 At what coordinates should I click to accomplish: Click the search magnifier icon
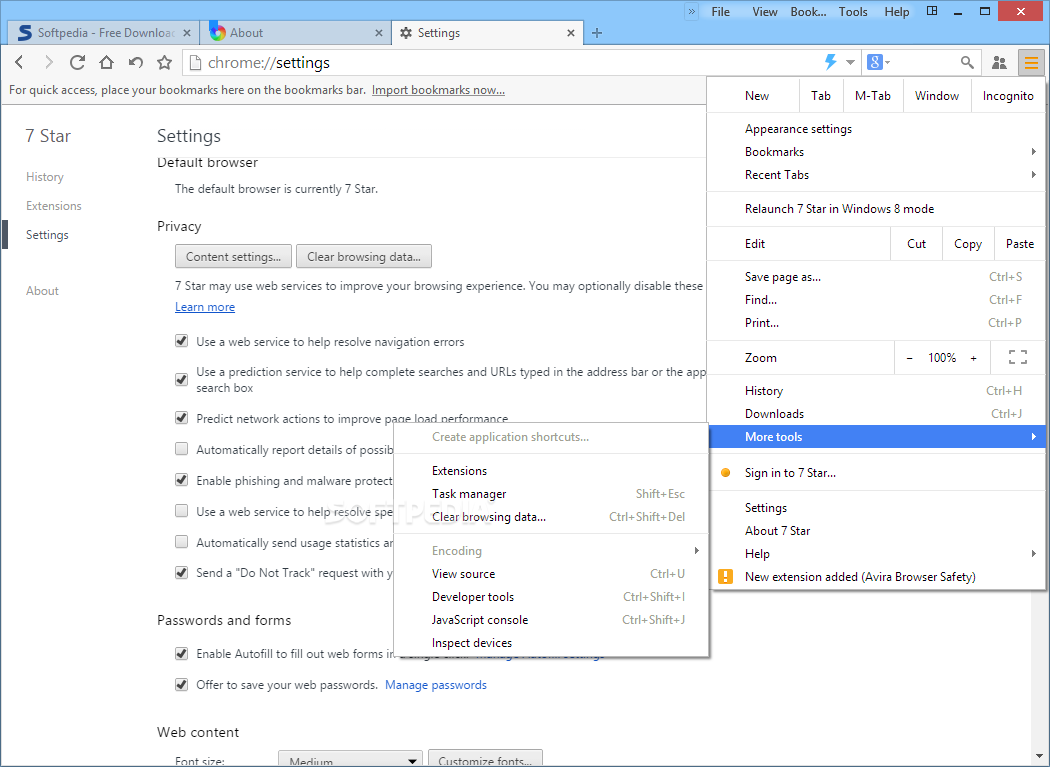tap(967, 62)
